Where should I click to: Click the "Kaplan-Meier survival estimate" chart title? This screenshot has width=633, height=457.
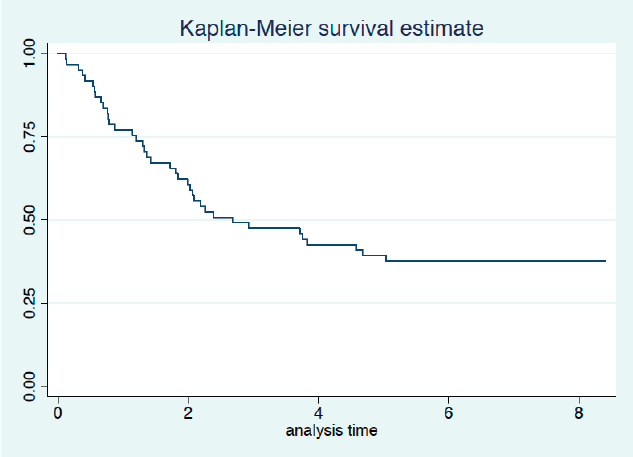331,28
